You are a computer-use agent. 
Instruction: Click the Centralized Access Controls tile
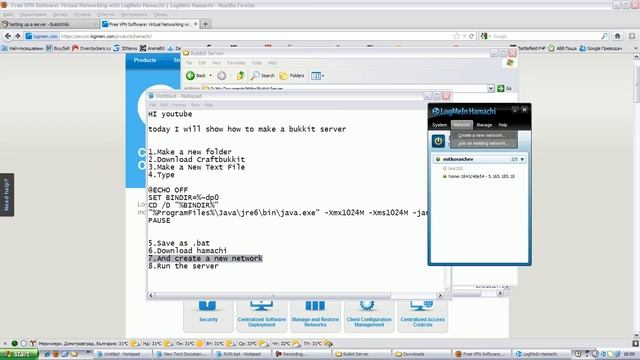[x=422, y=315]
